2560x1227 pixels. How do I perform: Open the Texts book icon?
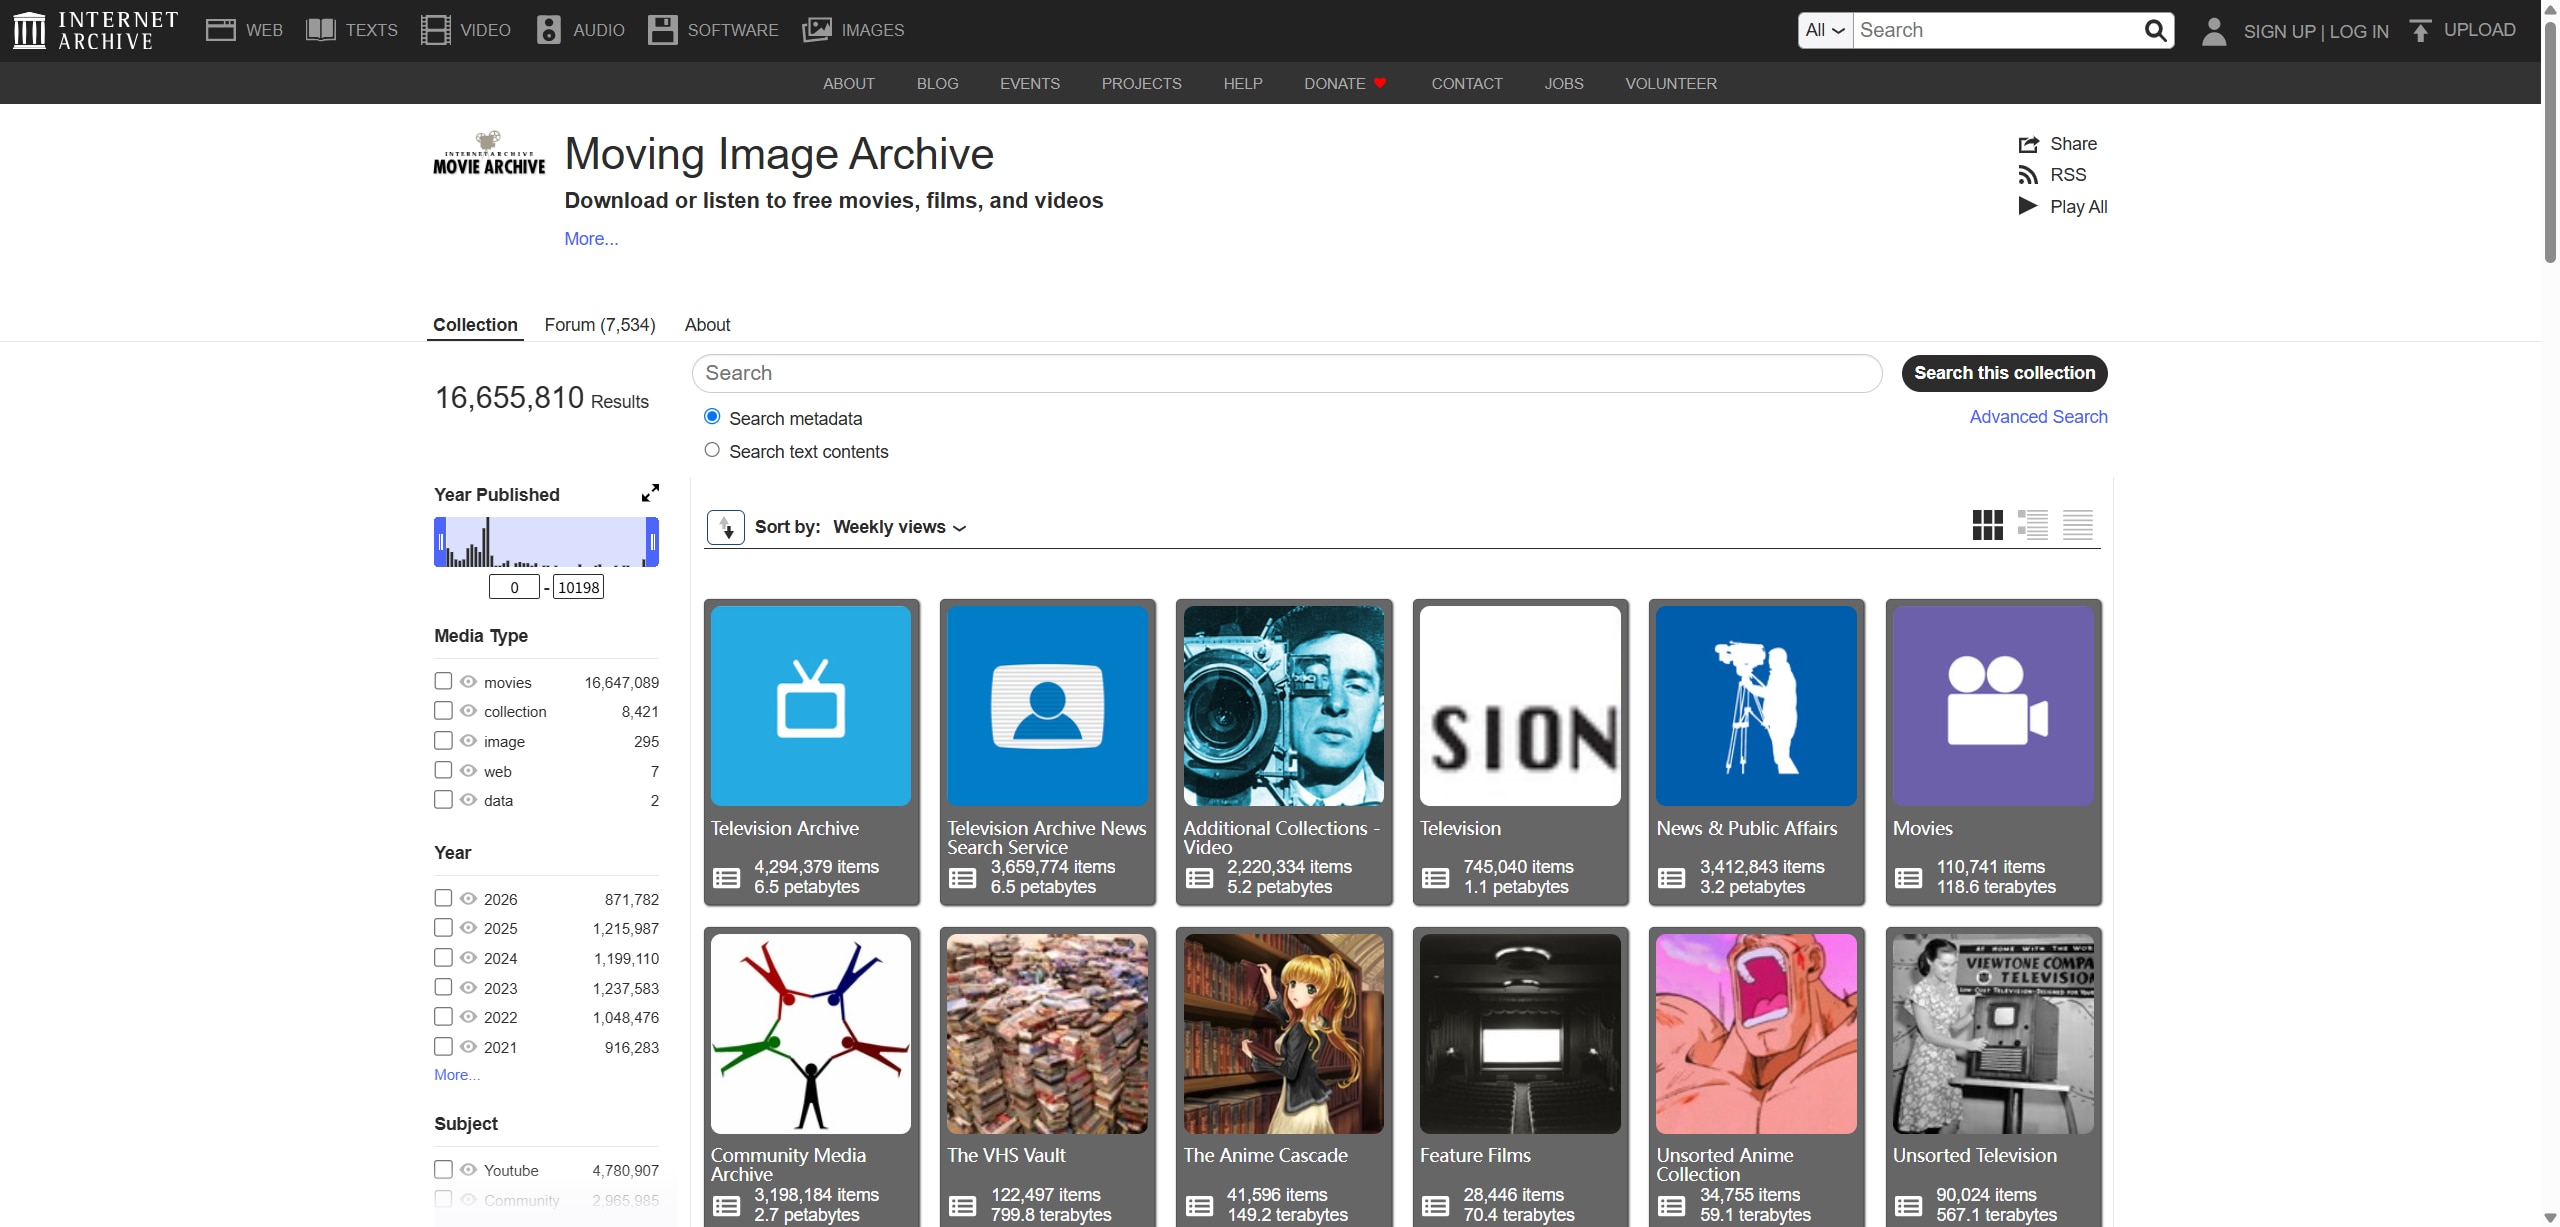320,30
